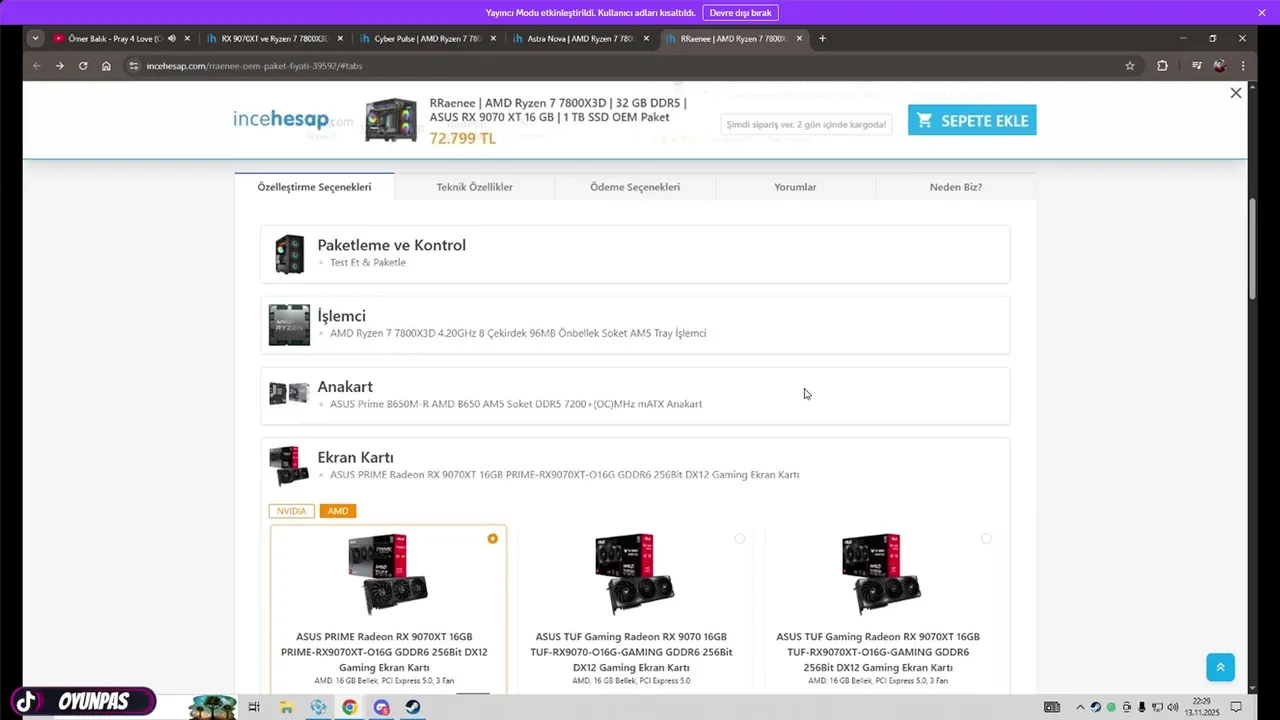Expand the Paketleme ve Kontrol section

pyautogui.click(x=635, y=254)
